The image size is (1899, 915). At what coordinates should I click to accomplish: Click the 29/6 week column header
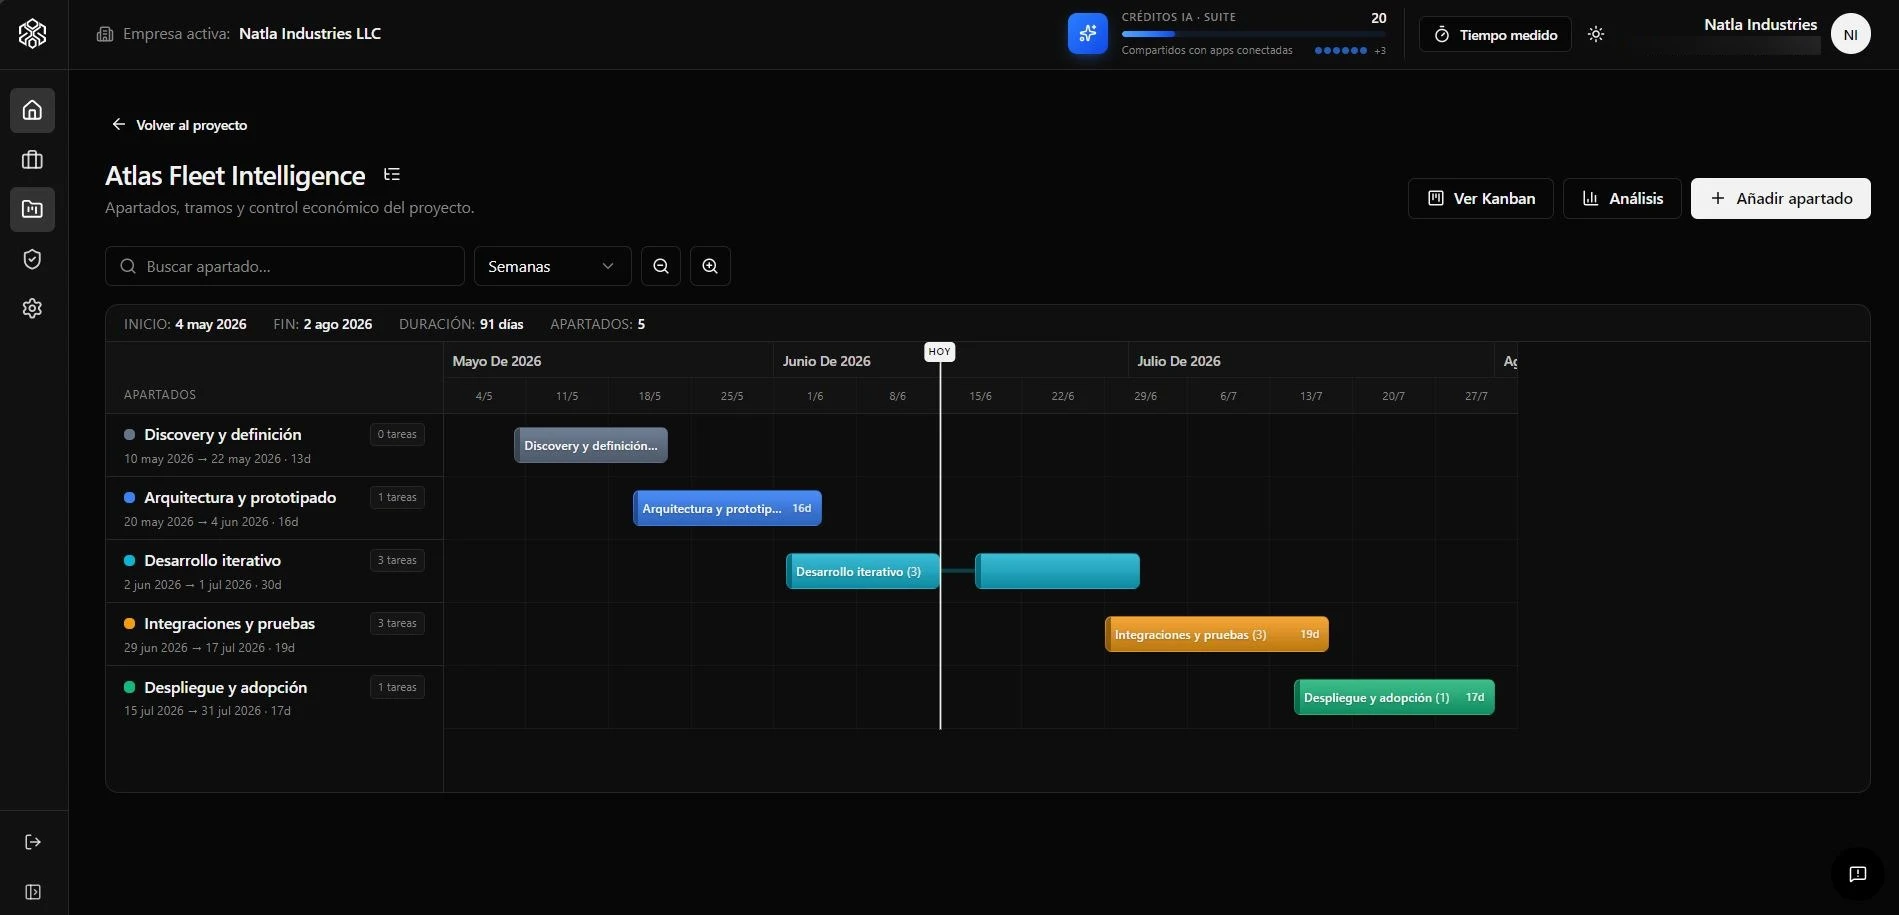pos(1145,396)
